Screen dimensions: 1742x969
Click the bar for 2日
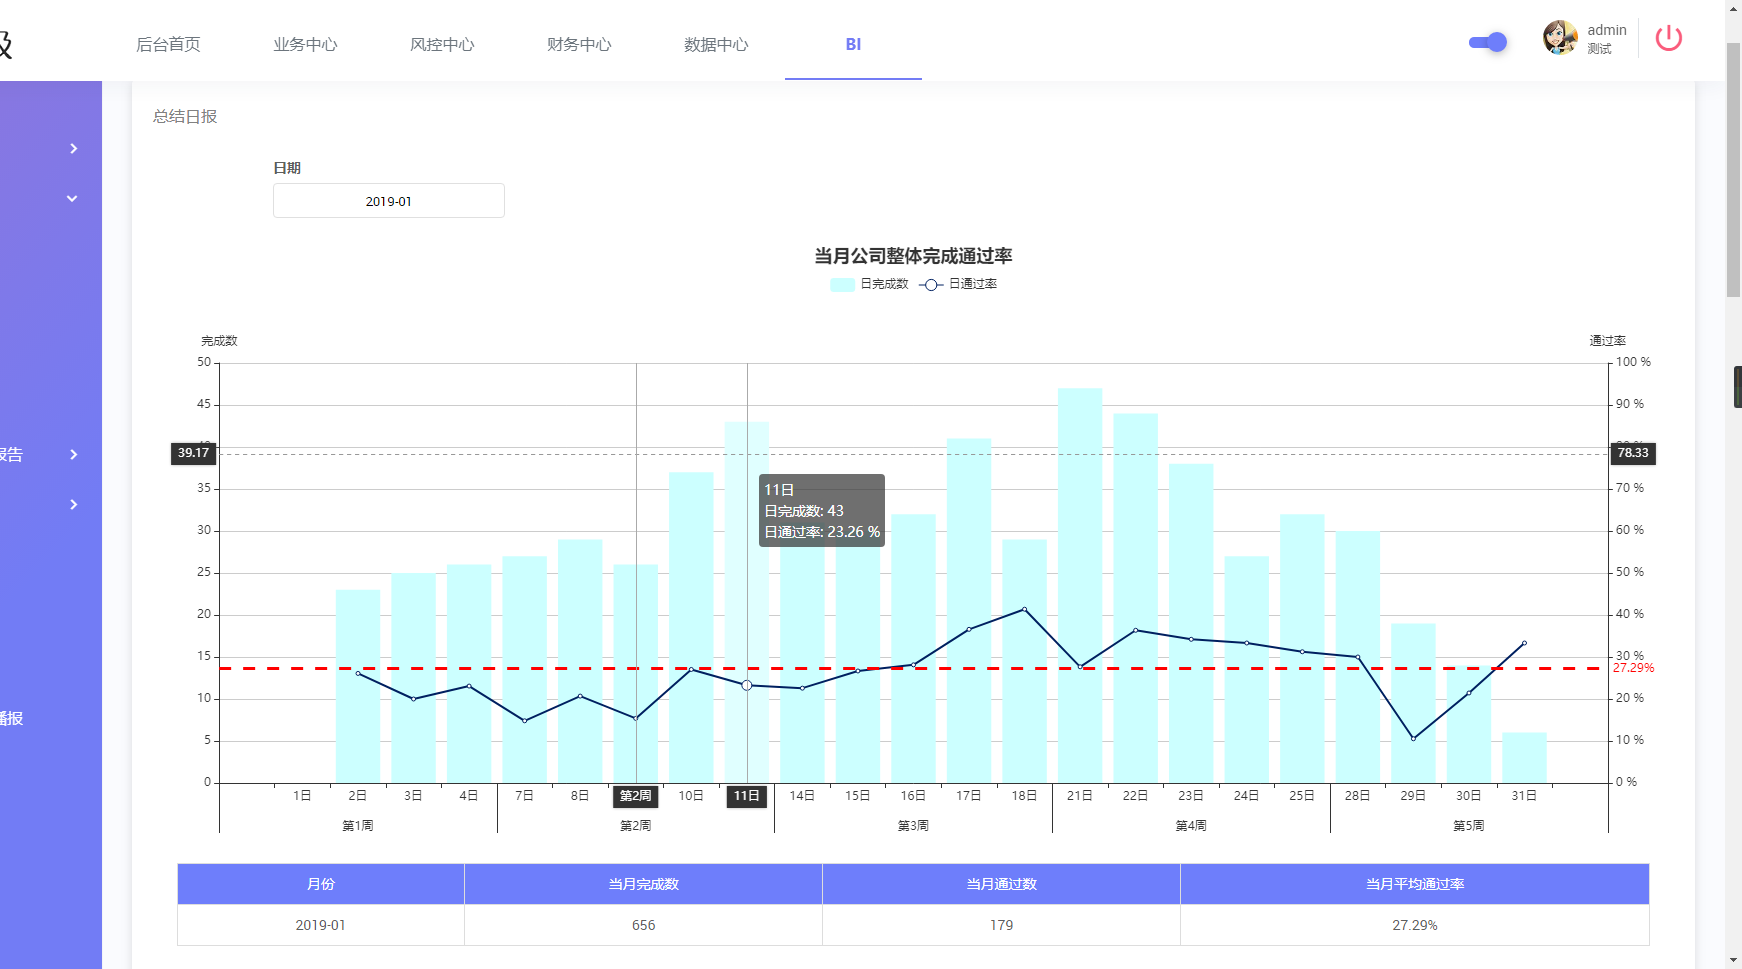pyautogui.click(x=358, y=686)
